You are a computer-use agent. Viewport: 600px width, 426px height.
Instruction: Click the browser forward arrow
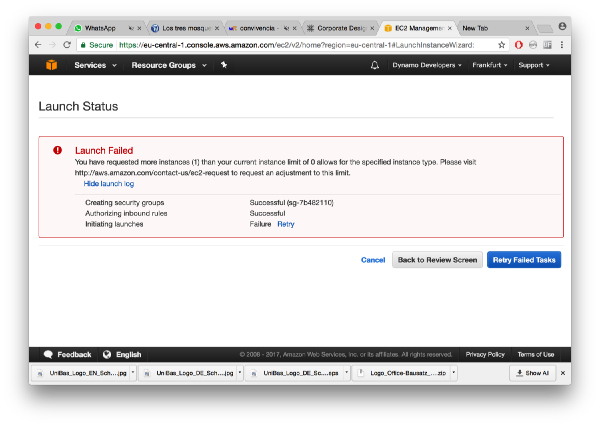pos(52,45)
